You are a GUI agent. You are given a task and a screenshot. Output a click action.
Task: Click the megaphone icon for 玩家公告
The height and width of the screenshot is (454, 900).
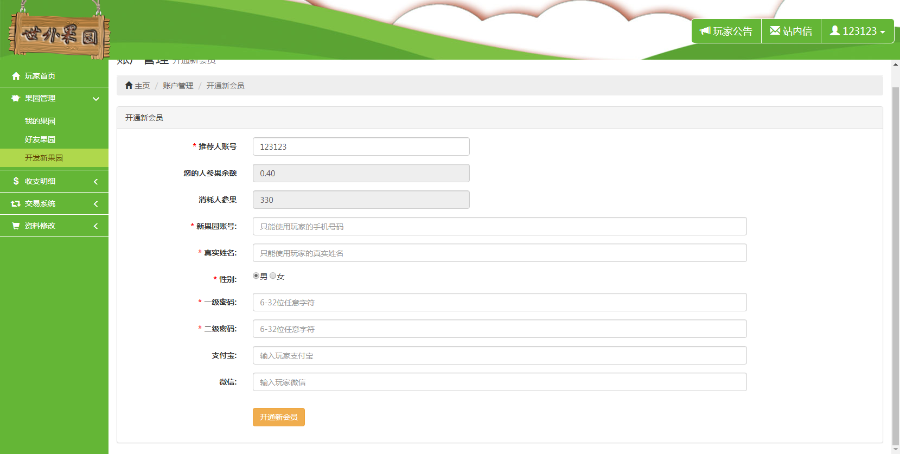click(705, 31)
